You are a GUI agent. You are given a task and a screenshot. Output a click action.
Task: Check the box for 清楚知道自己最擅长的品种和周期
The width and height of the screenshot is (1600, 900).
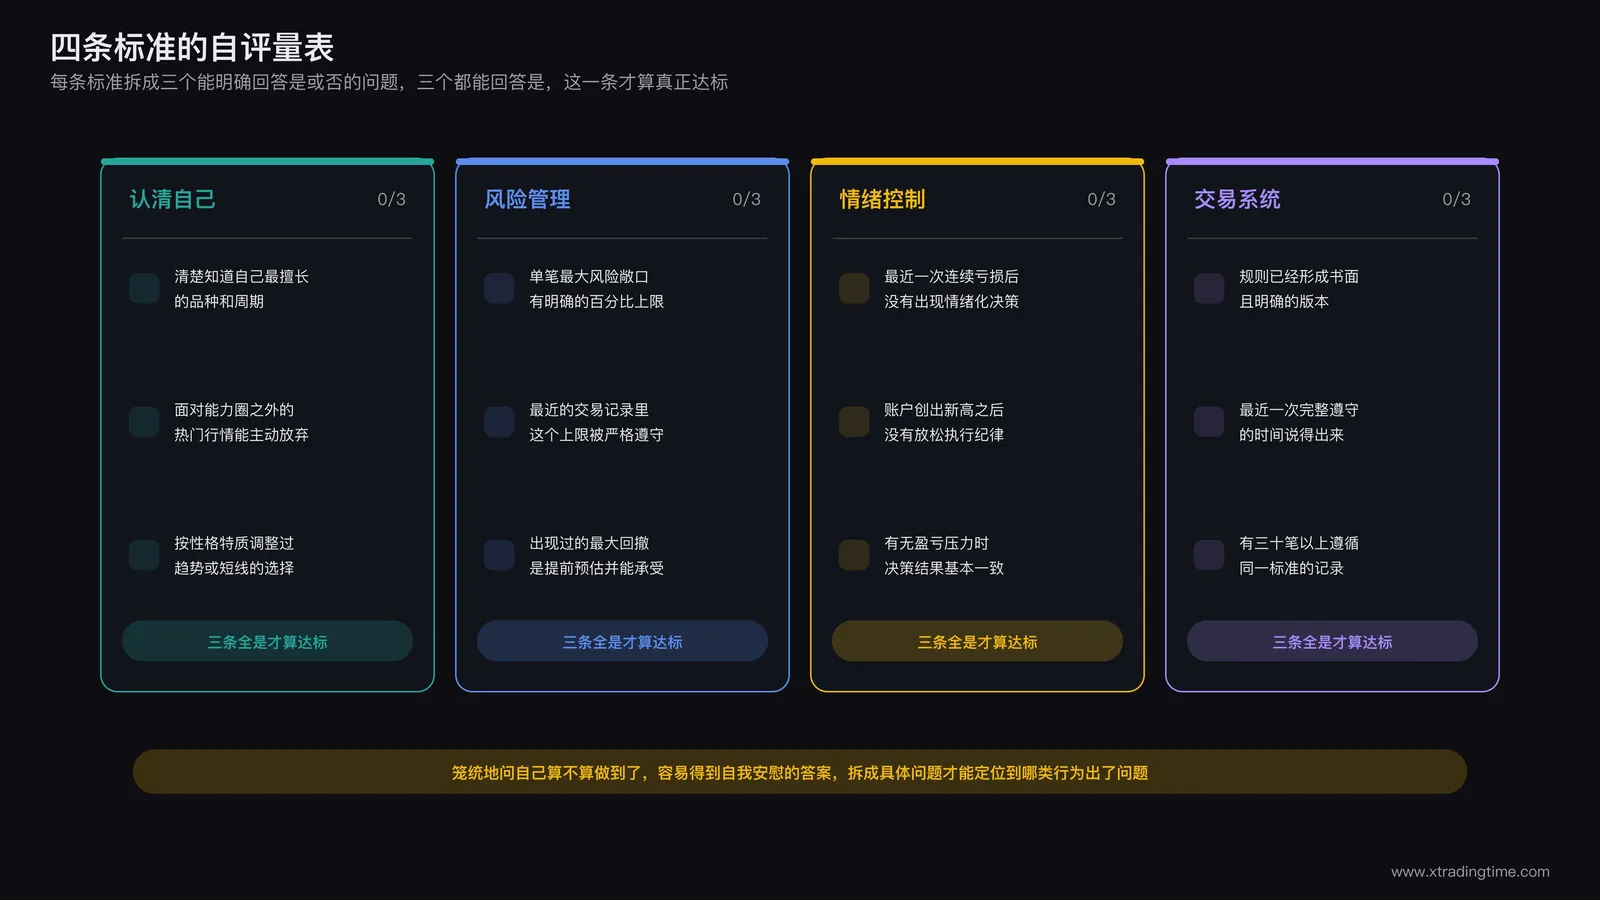(144, 289)
